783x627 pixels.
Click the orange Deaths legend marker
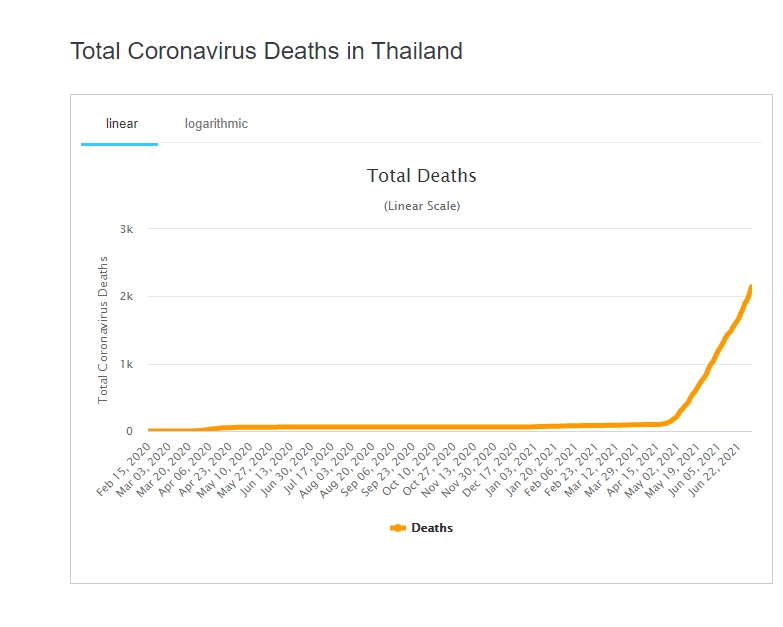398,528
